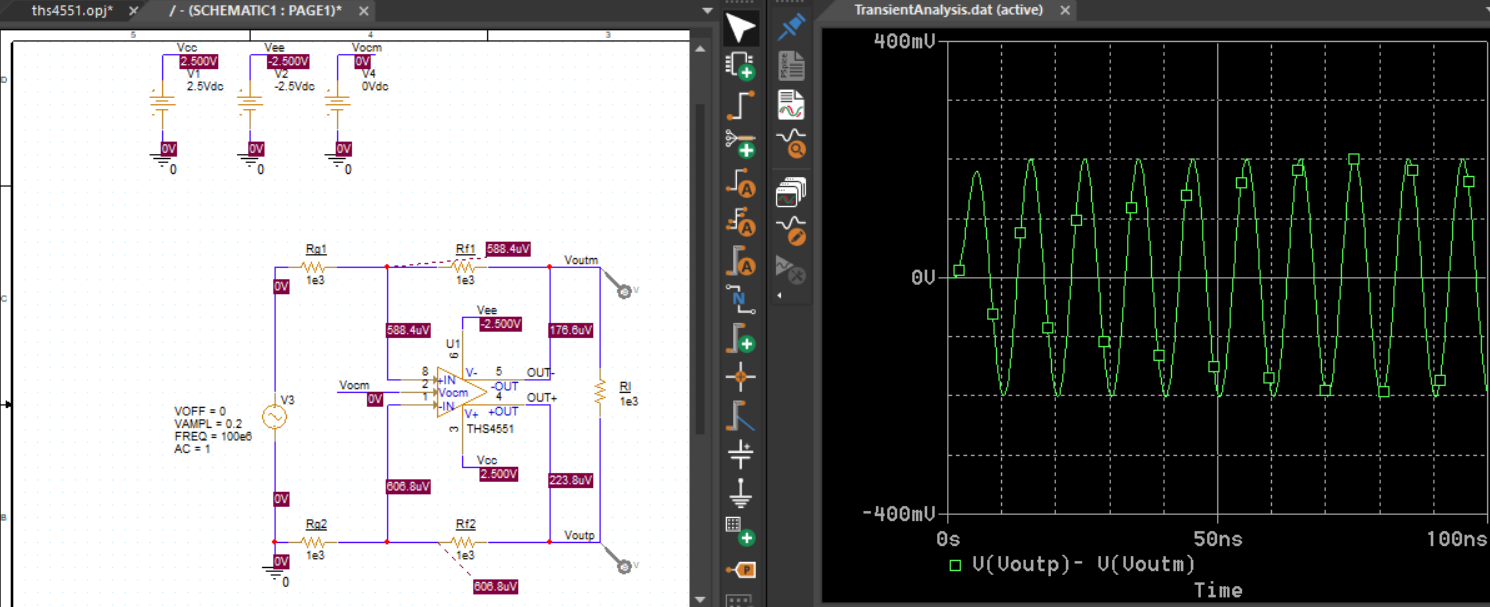Select the Rg2 resistor

pos(315,542)
